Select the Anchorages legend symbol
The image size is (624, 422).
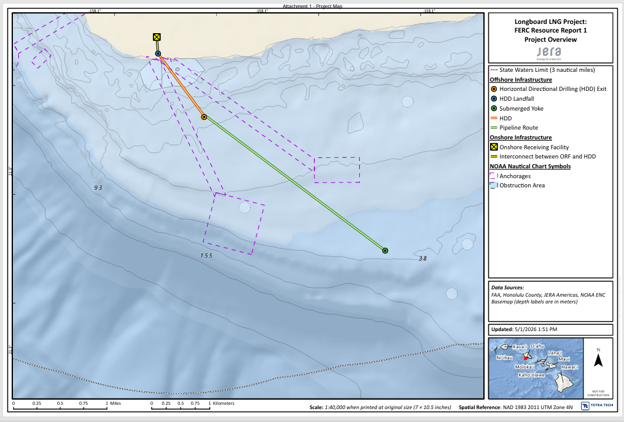[x=494, y=176]
